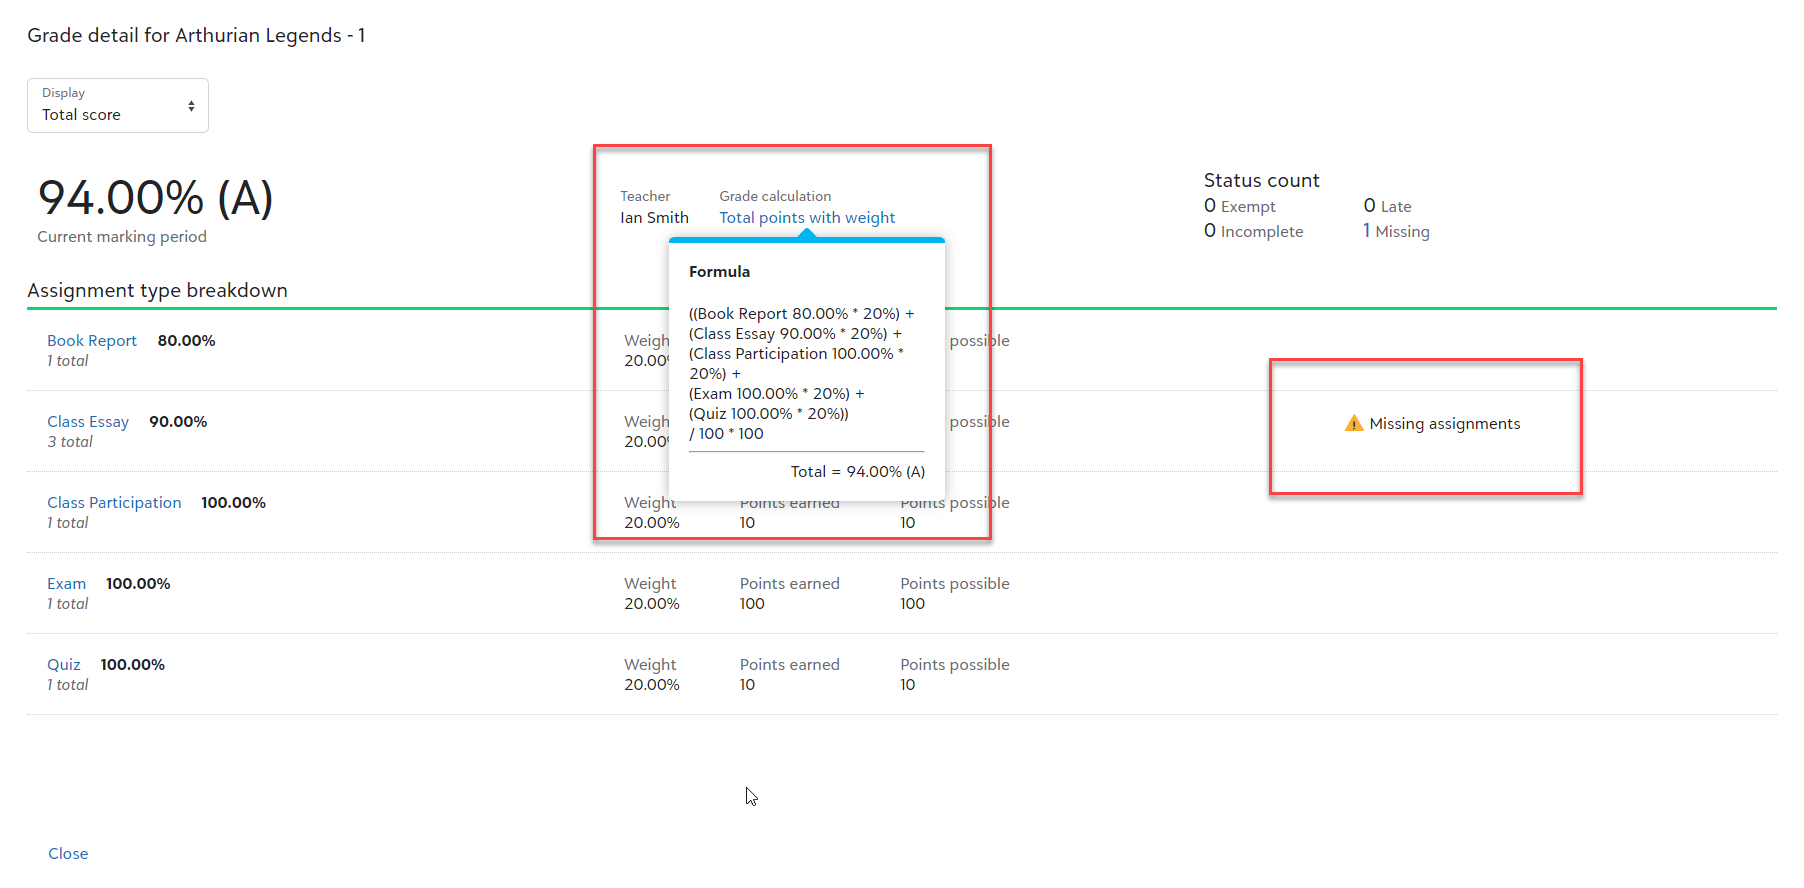Image resolution: width=1804 pixels, height=888 pixels.
Task: Click the 94.00% (A) total score
Action: click(x=156, y=197)
